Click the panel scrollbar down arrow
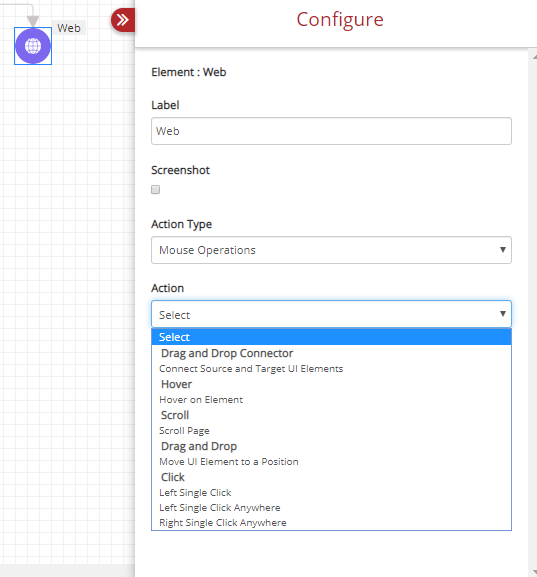The width and height of the screenshot is (537, 577). point(534,572)
